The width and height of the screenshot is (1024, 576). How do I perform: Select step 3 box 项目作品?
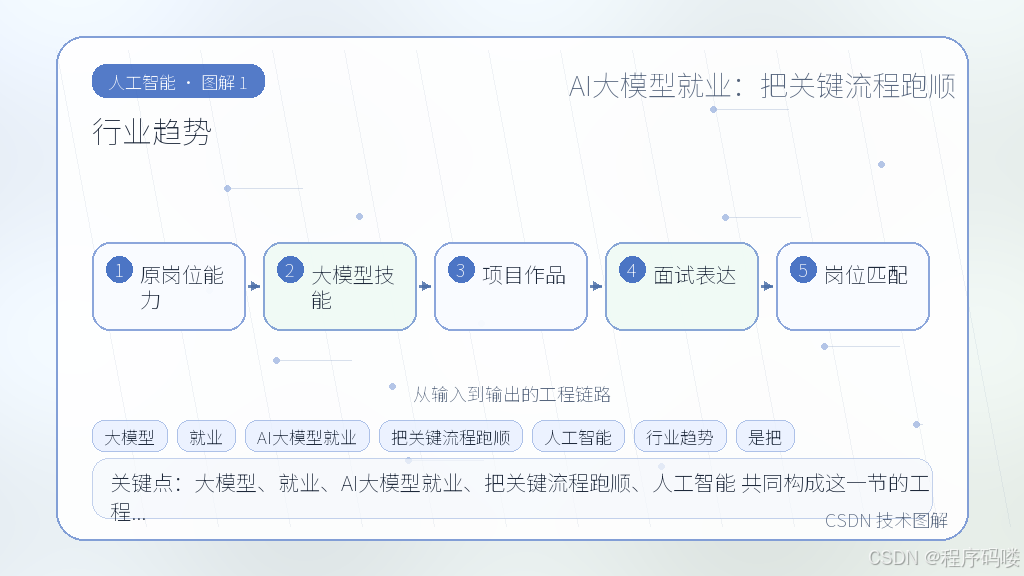click(x=511, y=286)
